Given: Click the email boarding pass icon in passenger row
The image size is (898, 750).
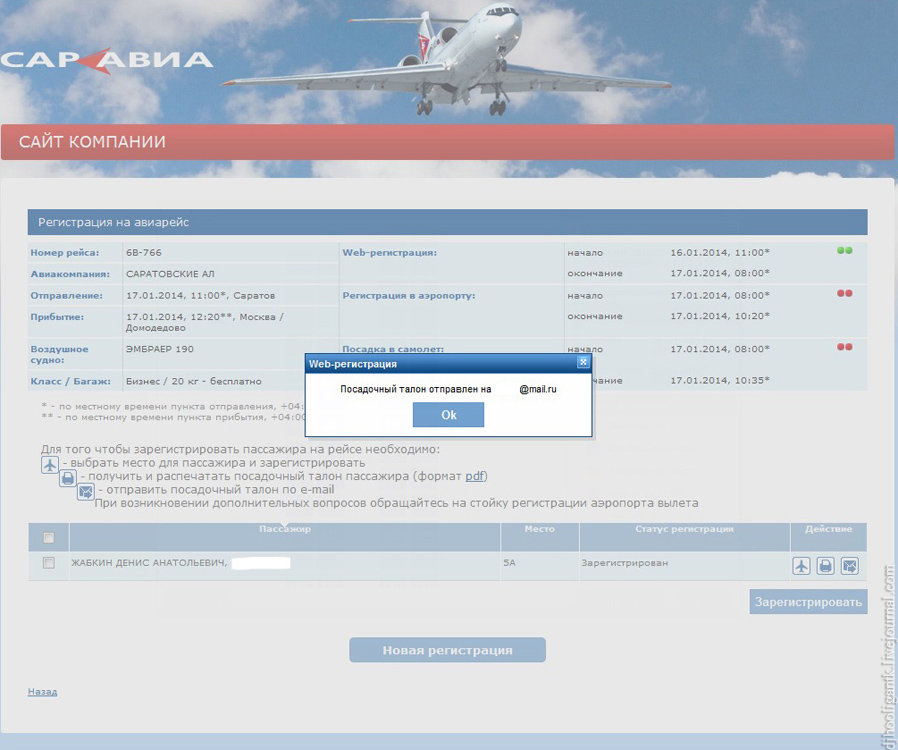Looking at the screenshot, I should 849,566.
